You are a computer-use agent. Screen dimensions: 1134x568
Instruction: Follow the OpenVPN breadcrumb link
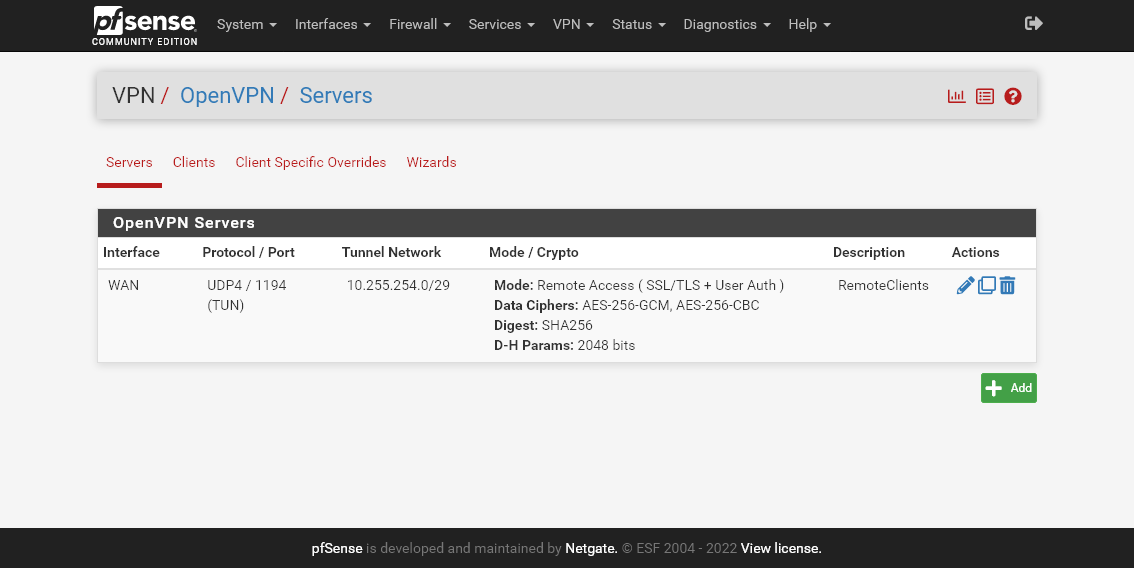pyautogui.click(x=226, y=96)
